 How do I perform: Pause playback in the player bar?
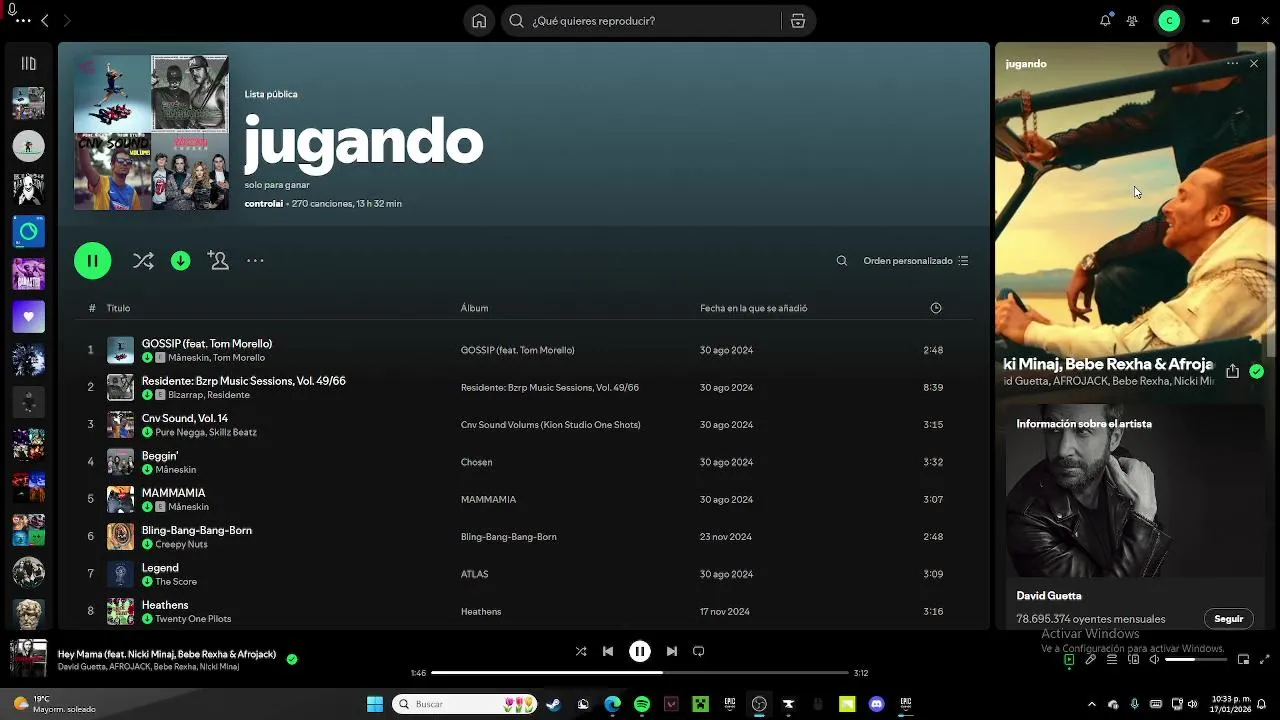(640, 651)
